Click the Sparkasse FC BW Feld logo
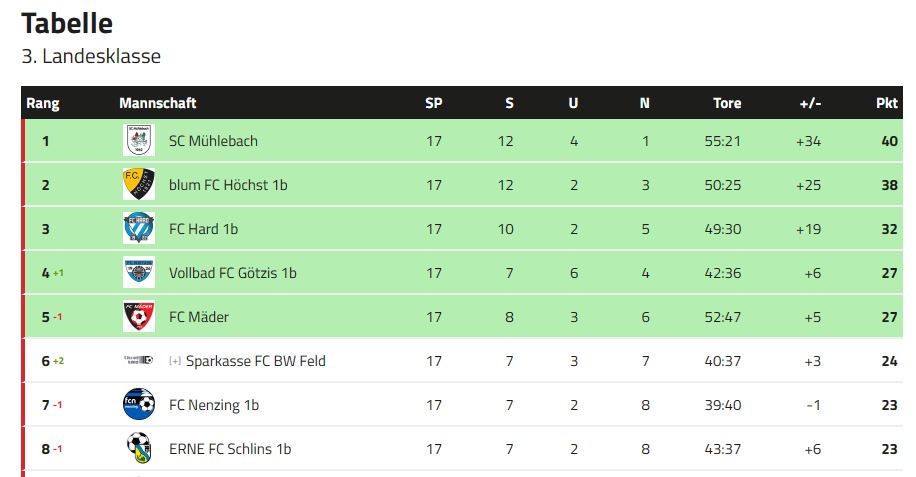This screenshot has width=916, height=477. pyautogui.click(x=139, y=361)
